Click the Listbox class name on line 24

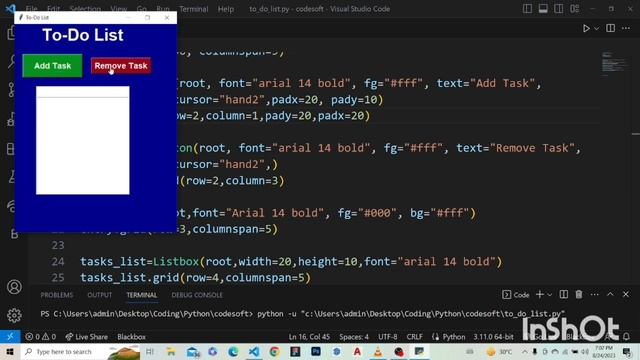coord(176,262)
